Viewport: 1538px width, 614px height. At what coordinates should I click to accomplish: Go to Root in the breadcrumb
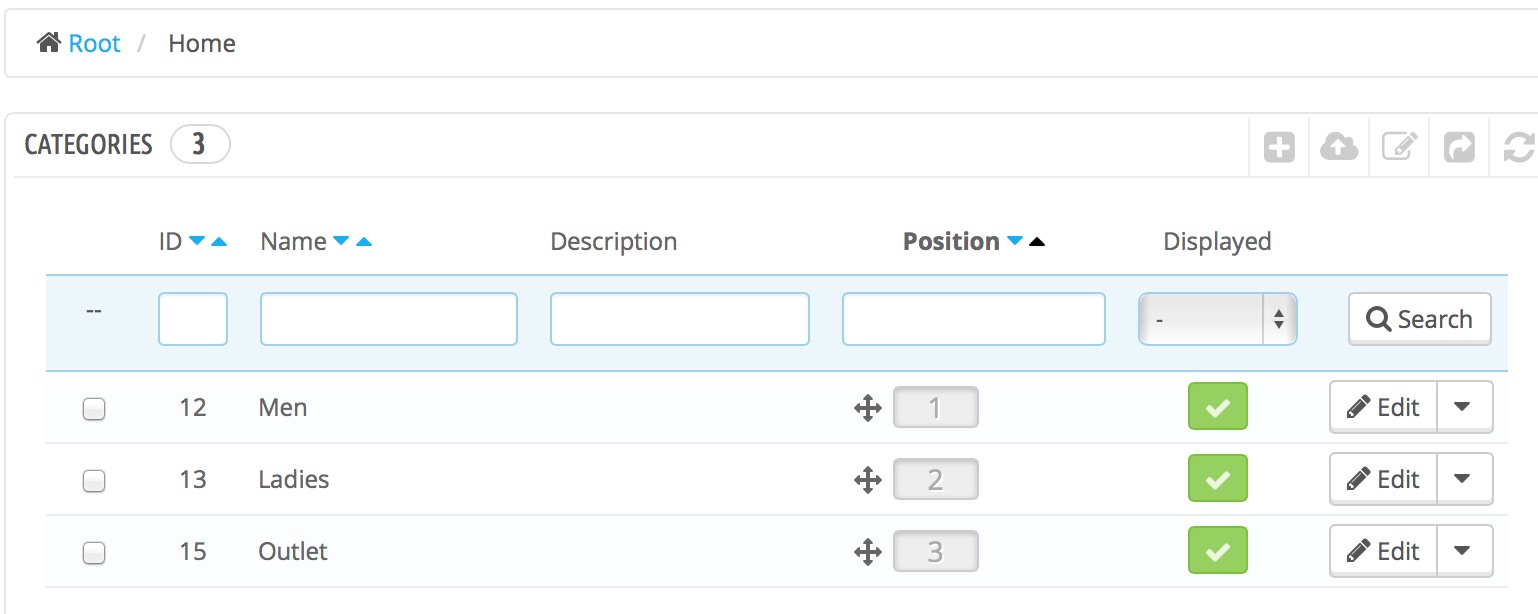(x=94, y=44)
